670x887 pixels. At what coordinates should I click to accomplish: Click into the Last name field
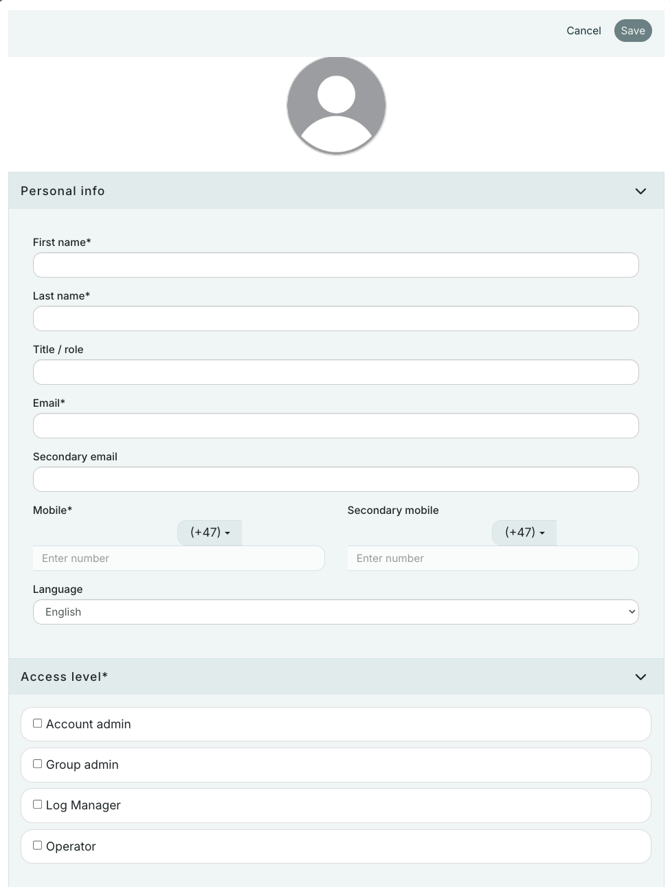(x=336, y=319)
